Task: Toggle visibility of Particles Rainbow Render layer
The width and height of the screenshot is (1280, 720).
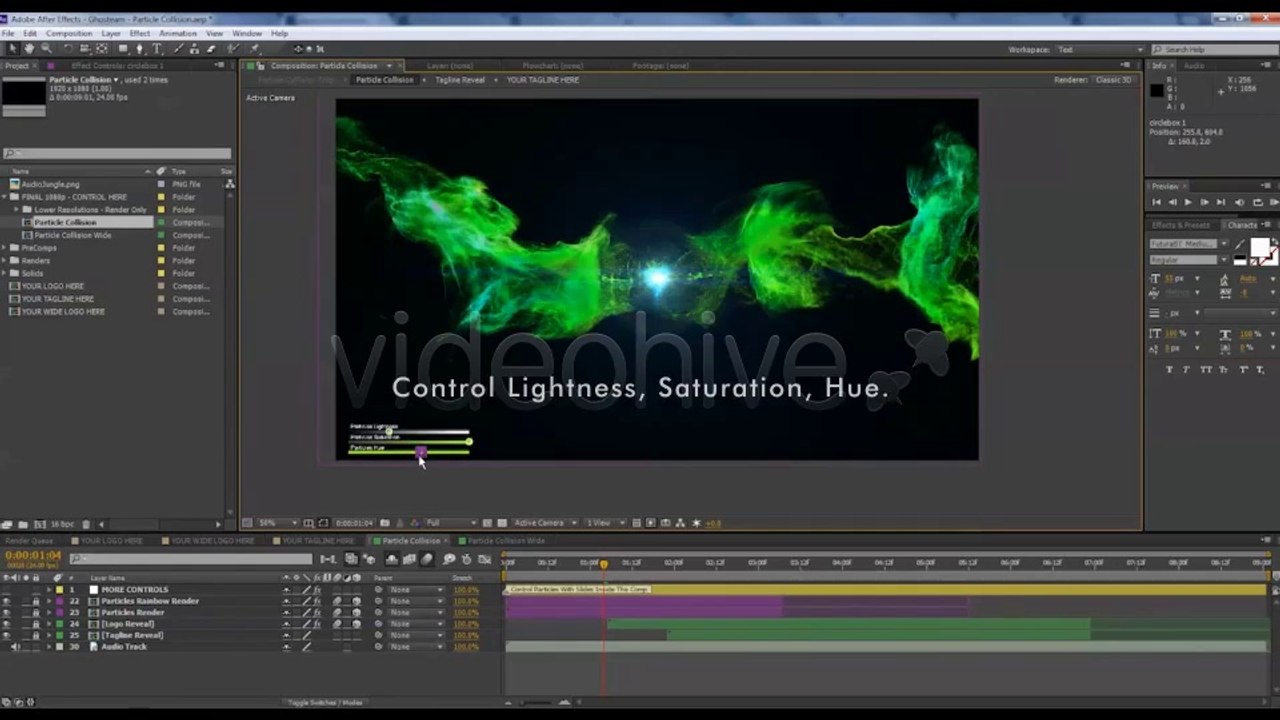Action: coord(7,601)
